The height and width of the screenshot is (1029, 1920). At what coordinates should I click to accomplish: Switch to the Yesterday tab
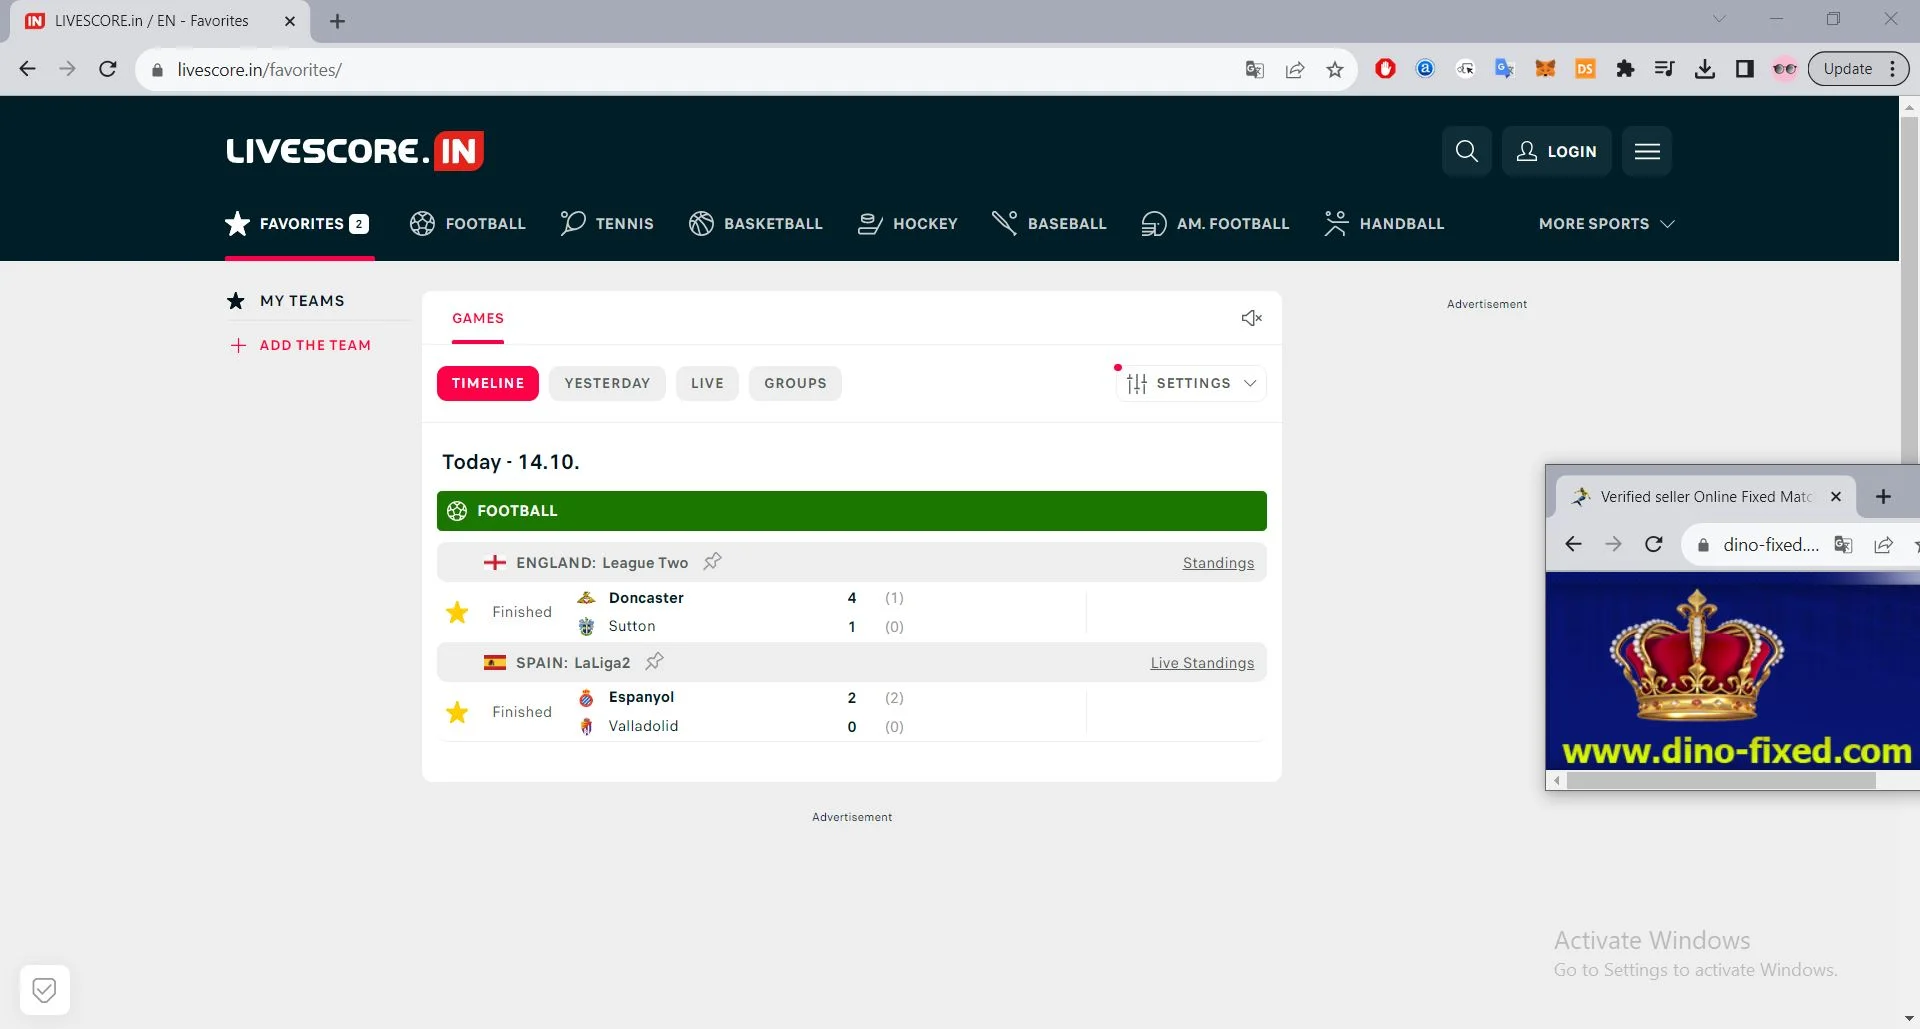pos(607,383)
